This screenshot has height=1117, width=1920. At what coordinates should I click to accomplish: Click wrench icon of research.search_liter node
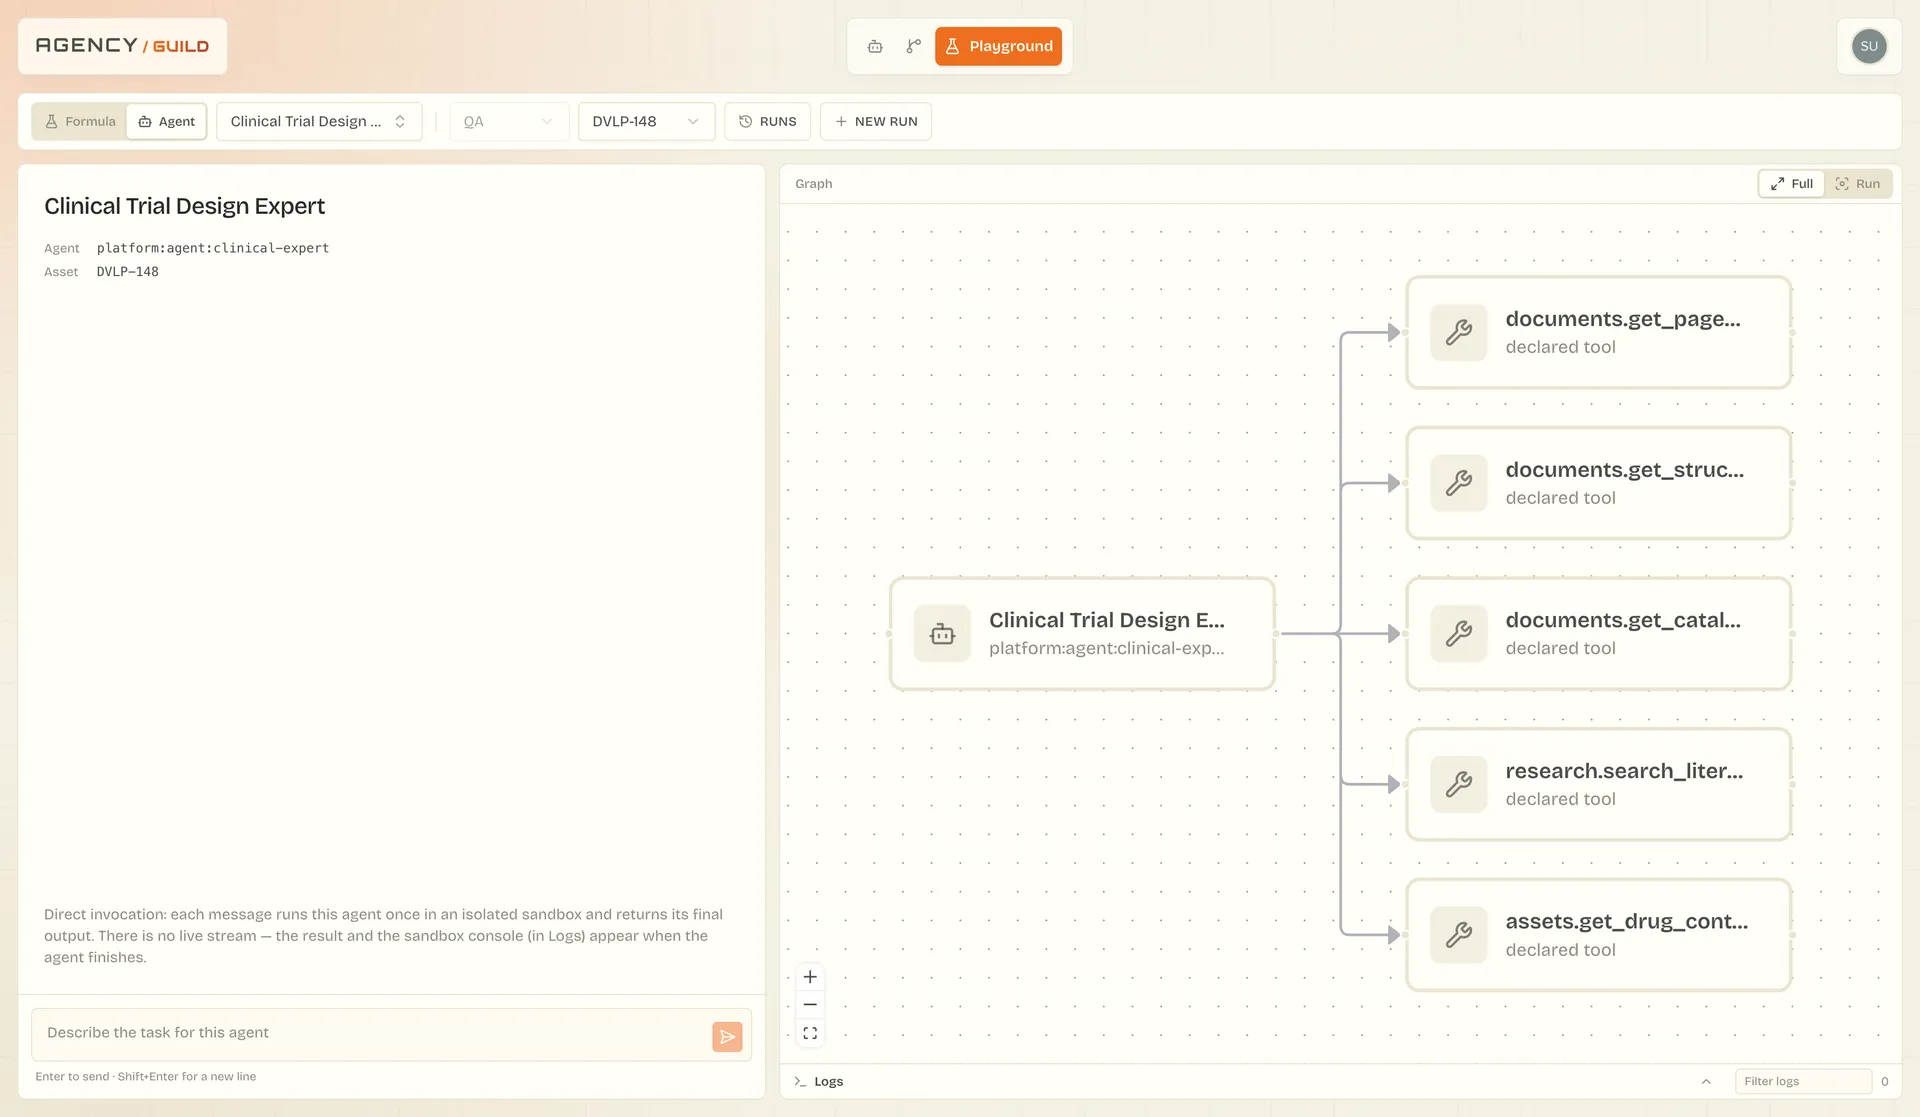coord(1459,785)
